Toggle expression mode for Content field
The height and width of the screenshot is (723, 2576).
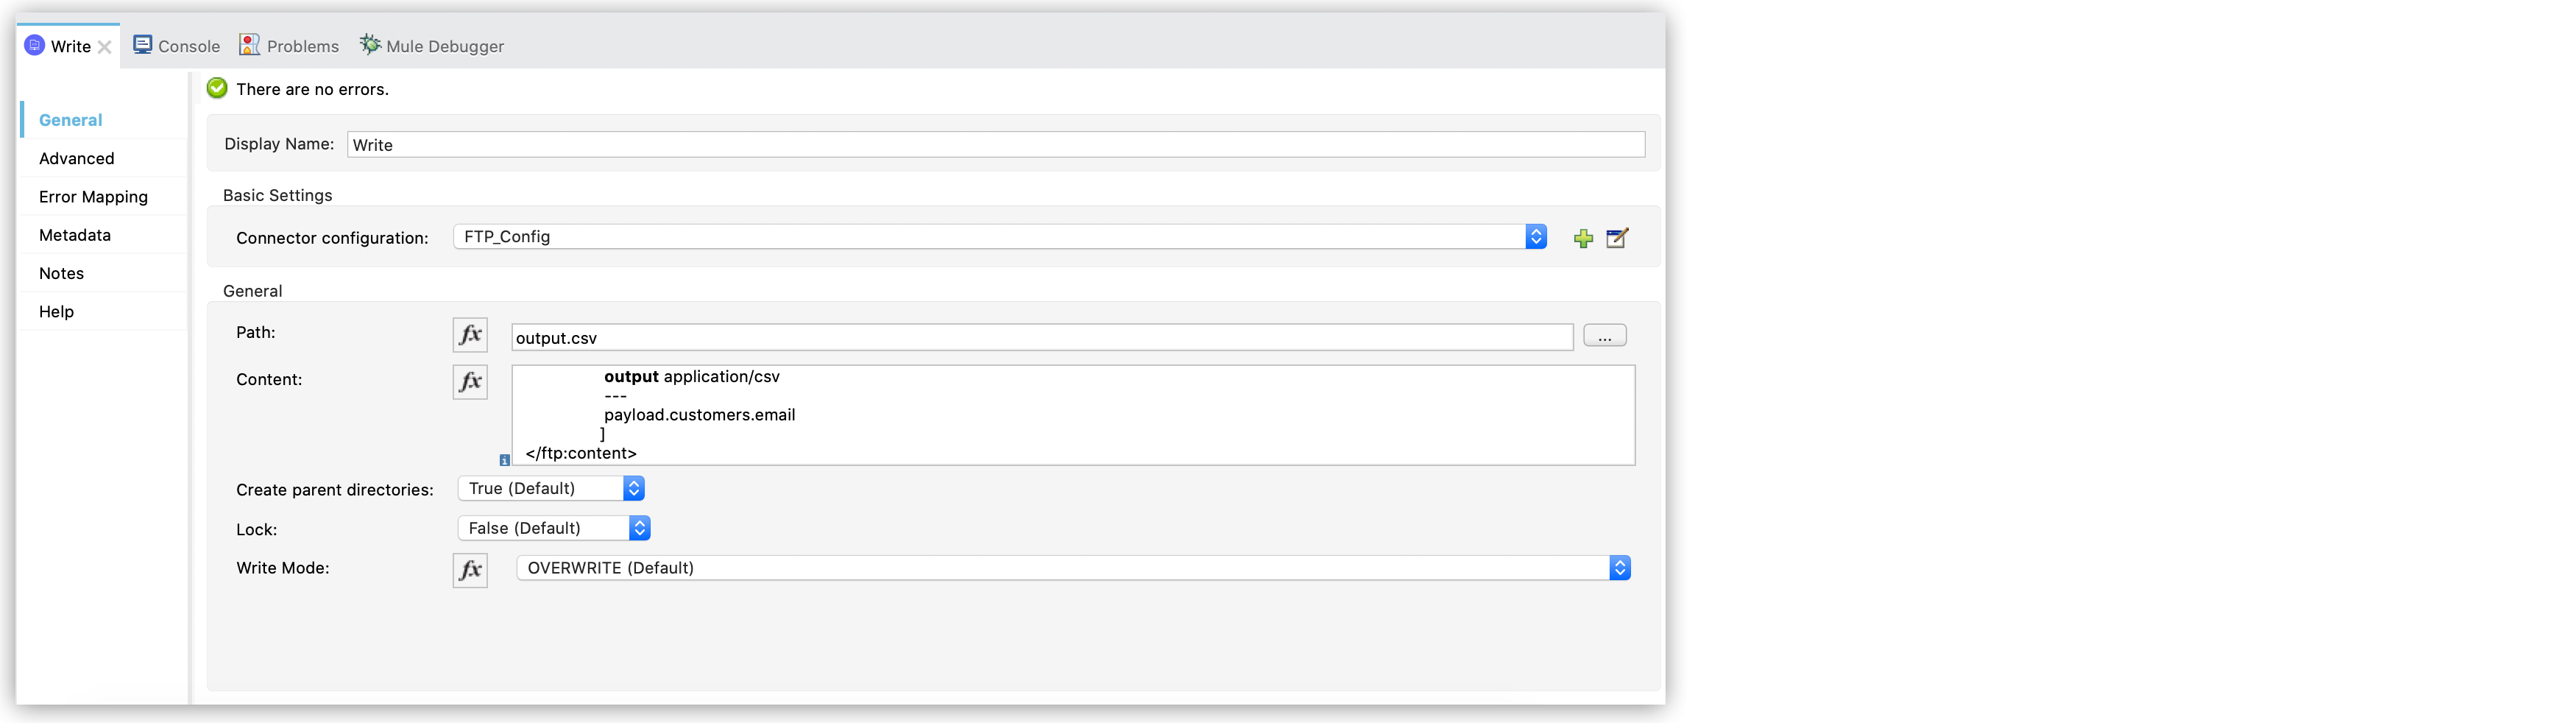[x=470, y=382]
